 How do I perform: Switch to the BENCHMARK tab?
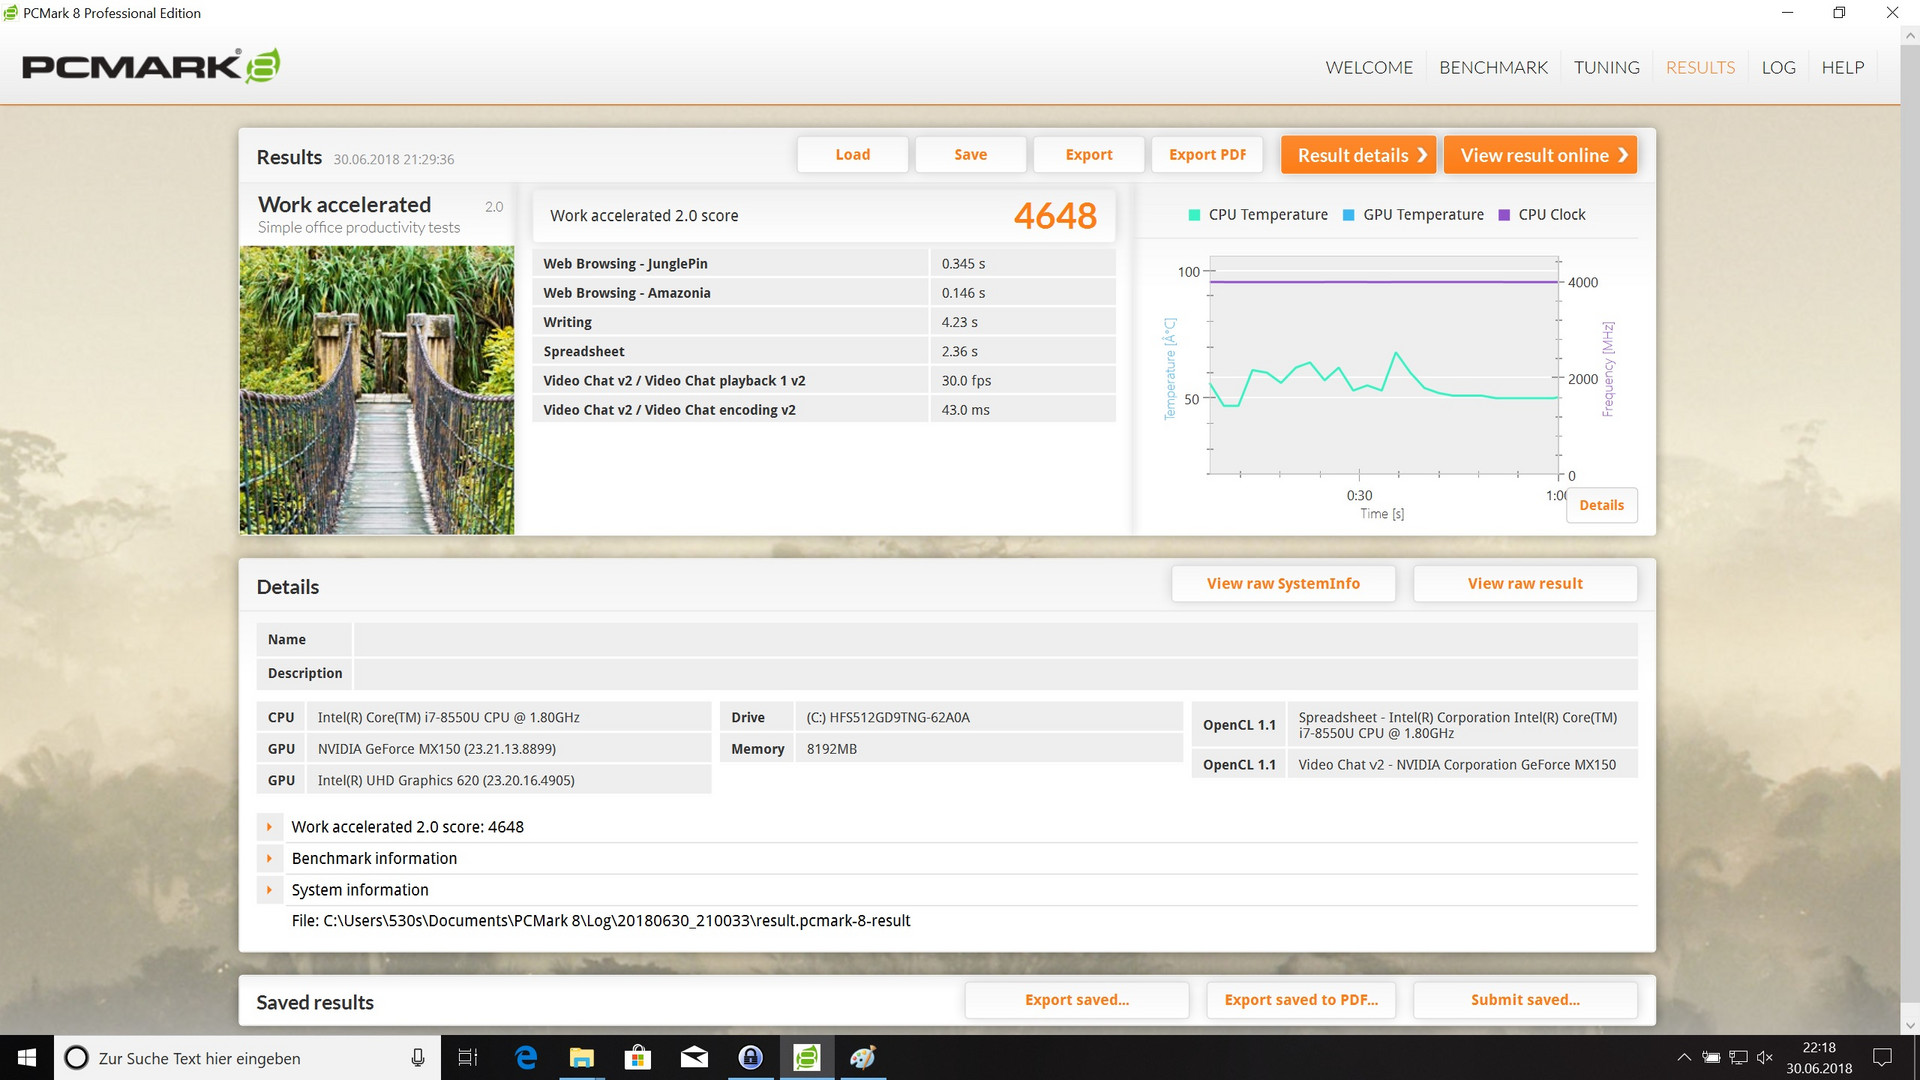coord(1493,67)
